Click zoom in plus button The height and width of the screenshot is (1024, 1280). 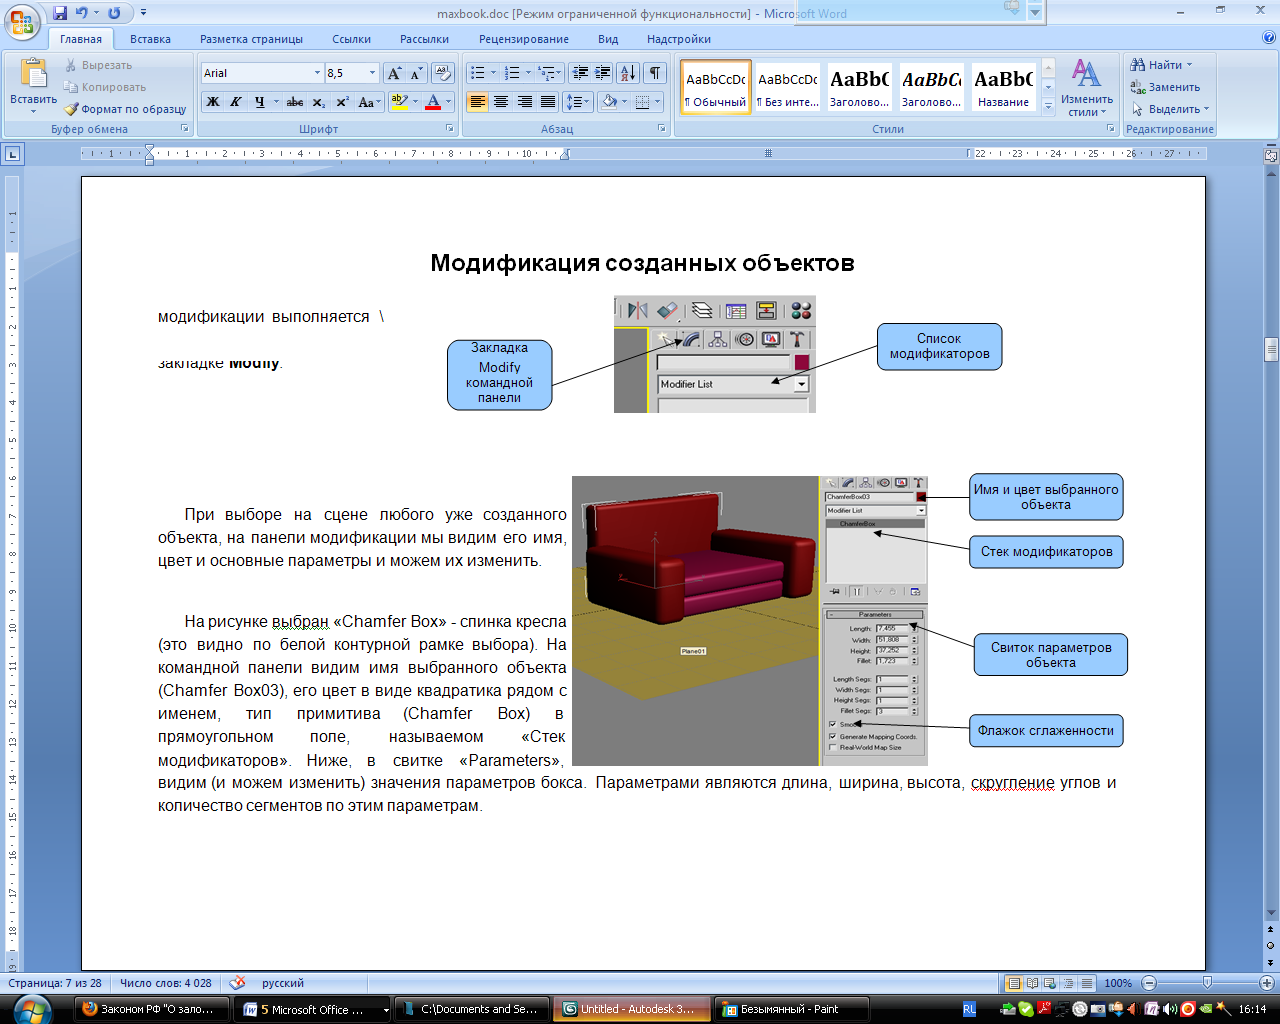(1266, 983)
